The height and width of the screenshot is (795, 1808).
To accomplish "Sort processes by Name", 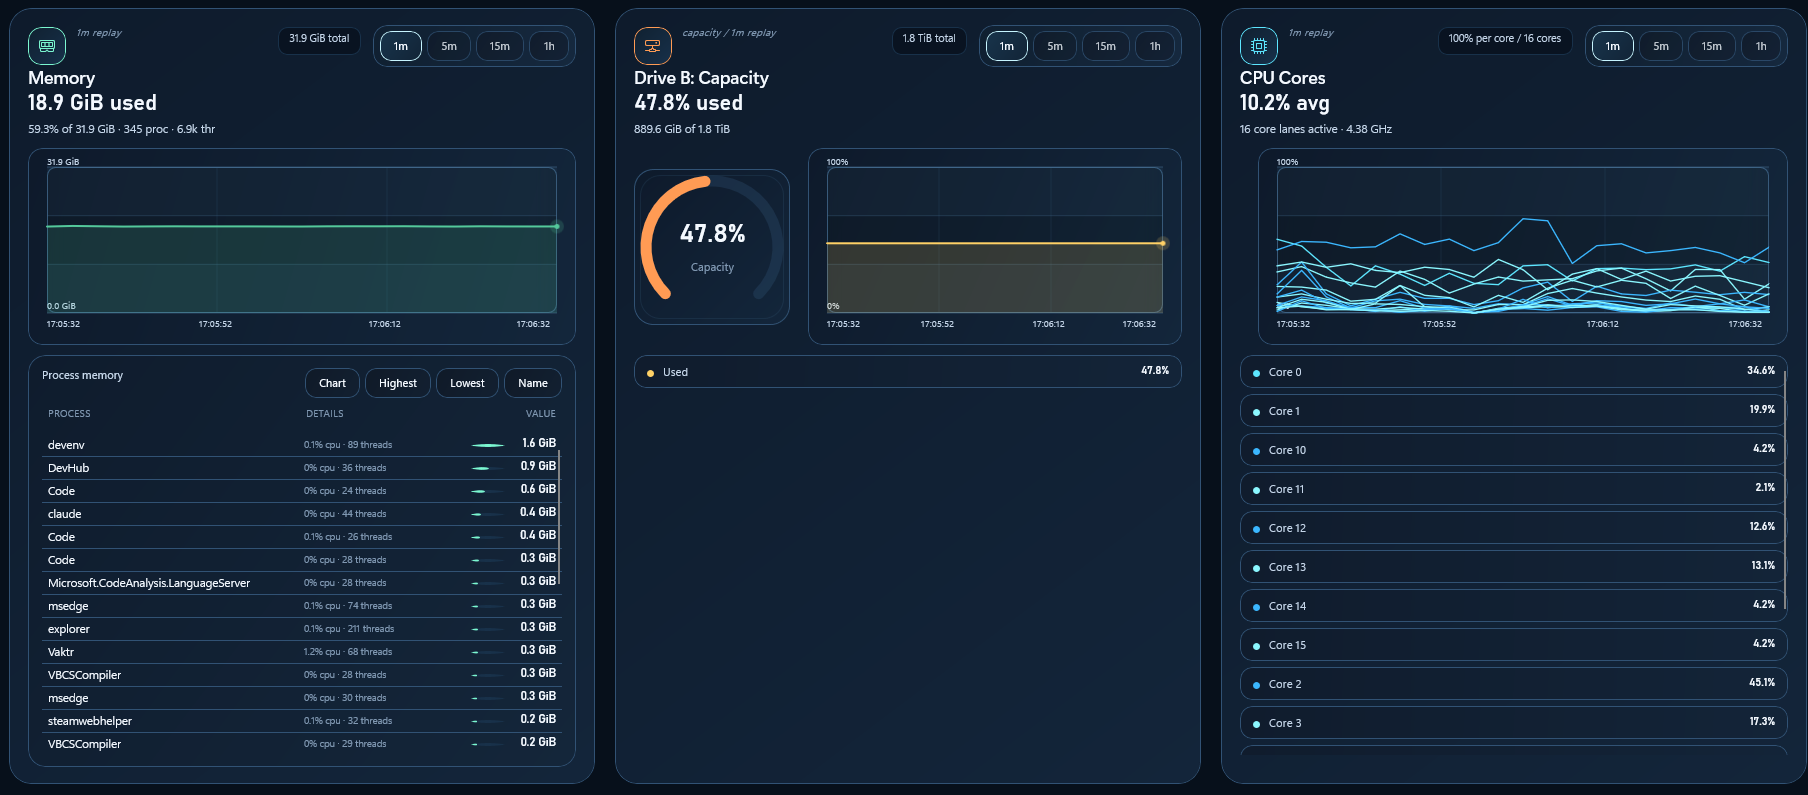I will click(x=533, y=383).
